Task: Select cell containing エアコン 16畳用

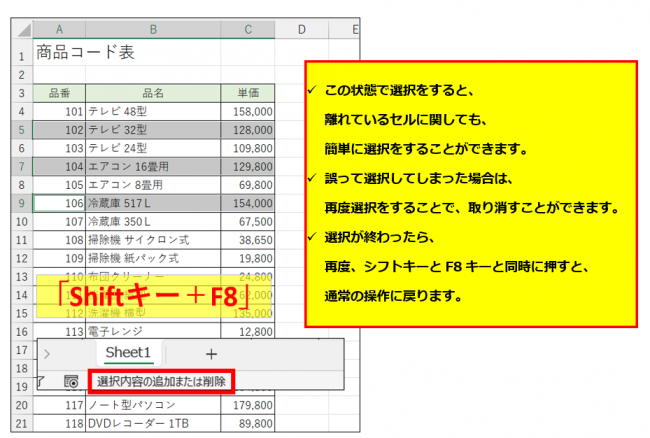Action: point(153,166)
